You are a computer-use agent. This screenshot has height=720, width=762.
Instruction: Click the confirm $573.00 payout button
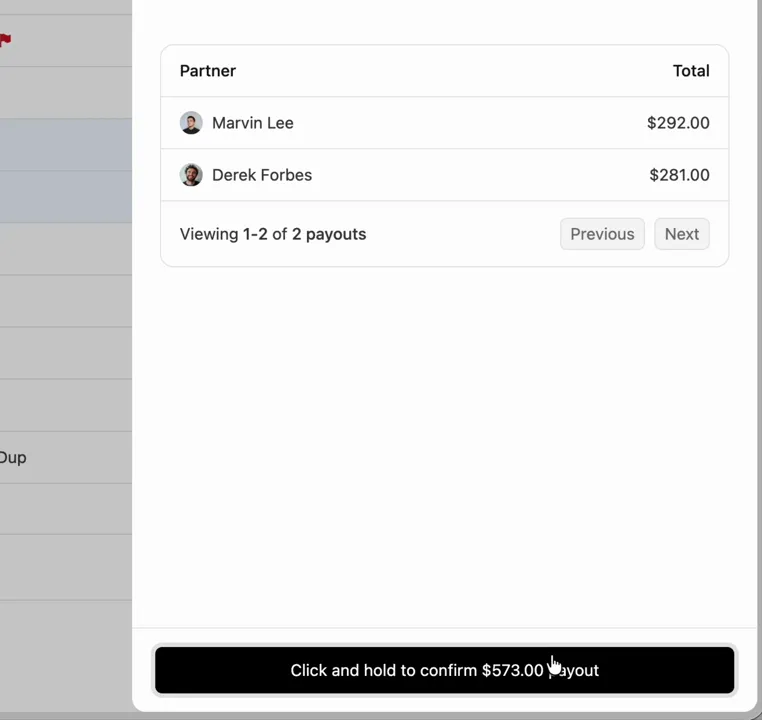pos(444,670)
